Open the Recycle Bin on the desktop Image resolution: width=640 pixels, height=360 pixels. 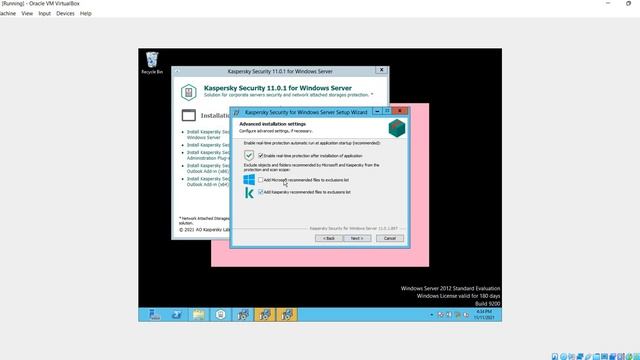click(x=152, y=63)
